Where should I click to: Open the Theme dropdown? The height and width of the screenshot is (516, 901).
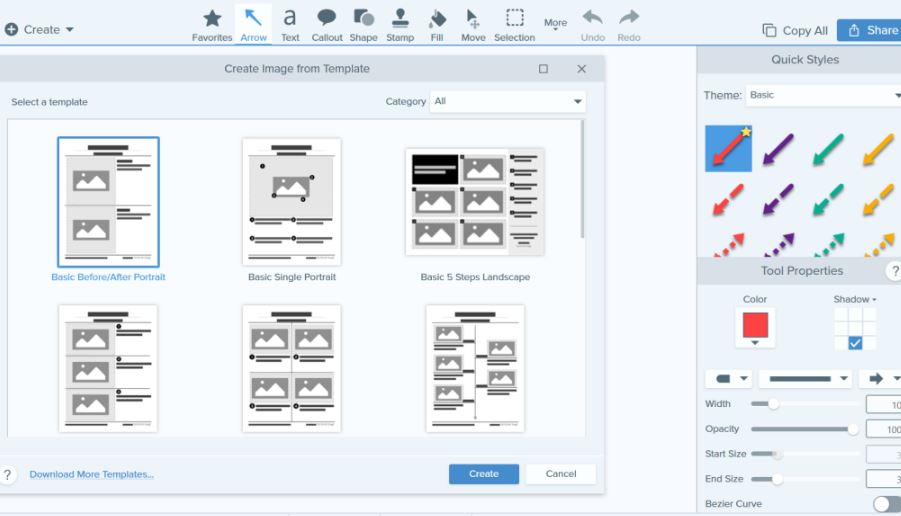823,95
